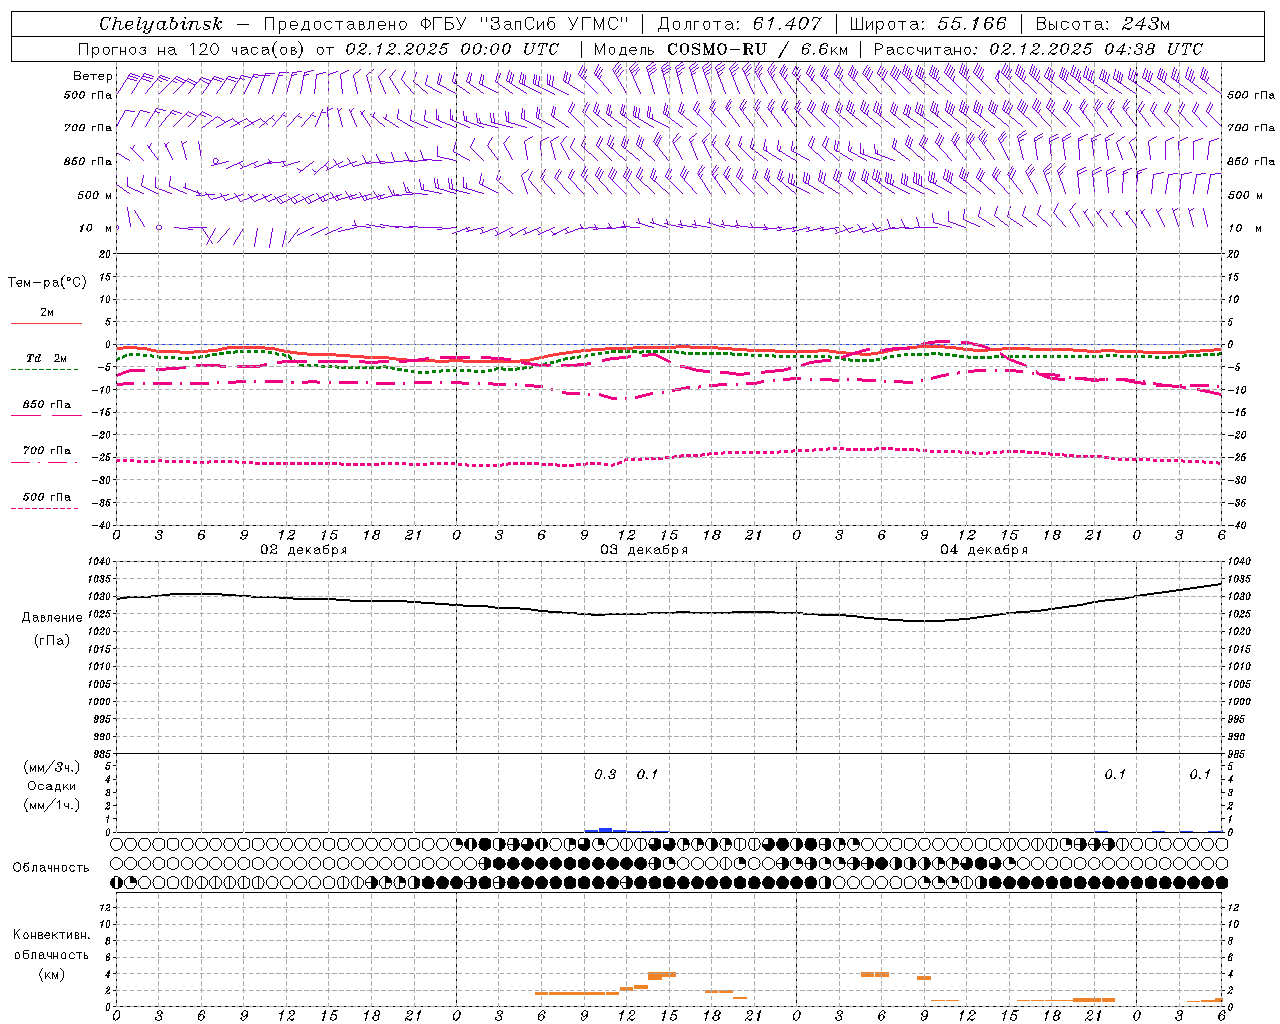
Task: Click "500 гПа" in the temperature legend
Action: (x=47, y=497)
